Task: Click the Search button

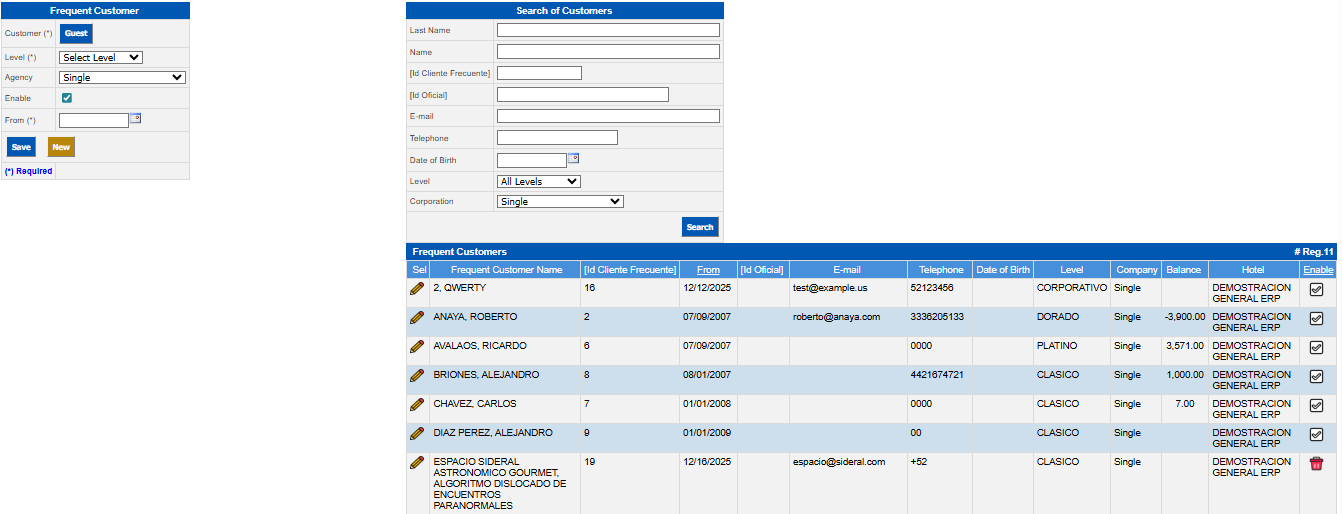Action: pos(700,227)
